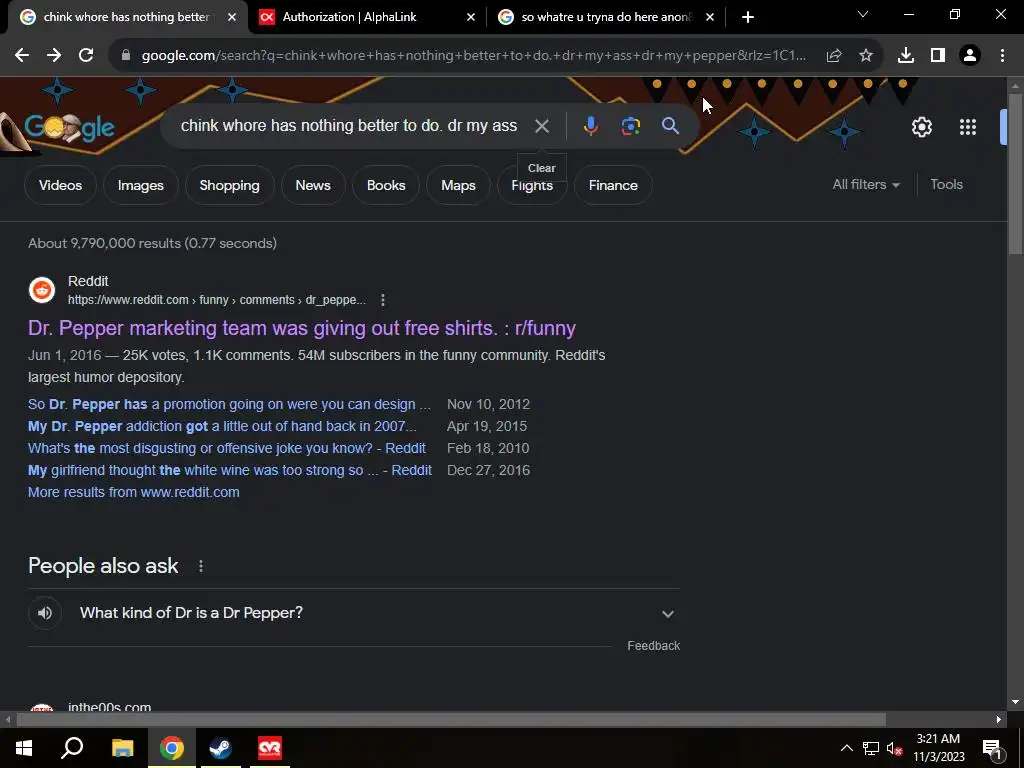
Task: Close the Authorization AlphaLink tab
Action: click(x=471, y=17)
